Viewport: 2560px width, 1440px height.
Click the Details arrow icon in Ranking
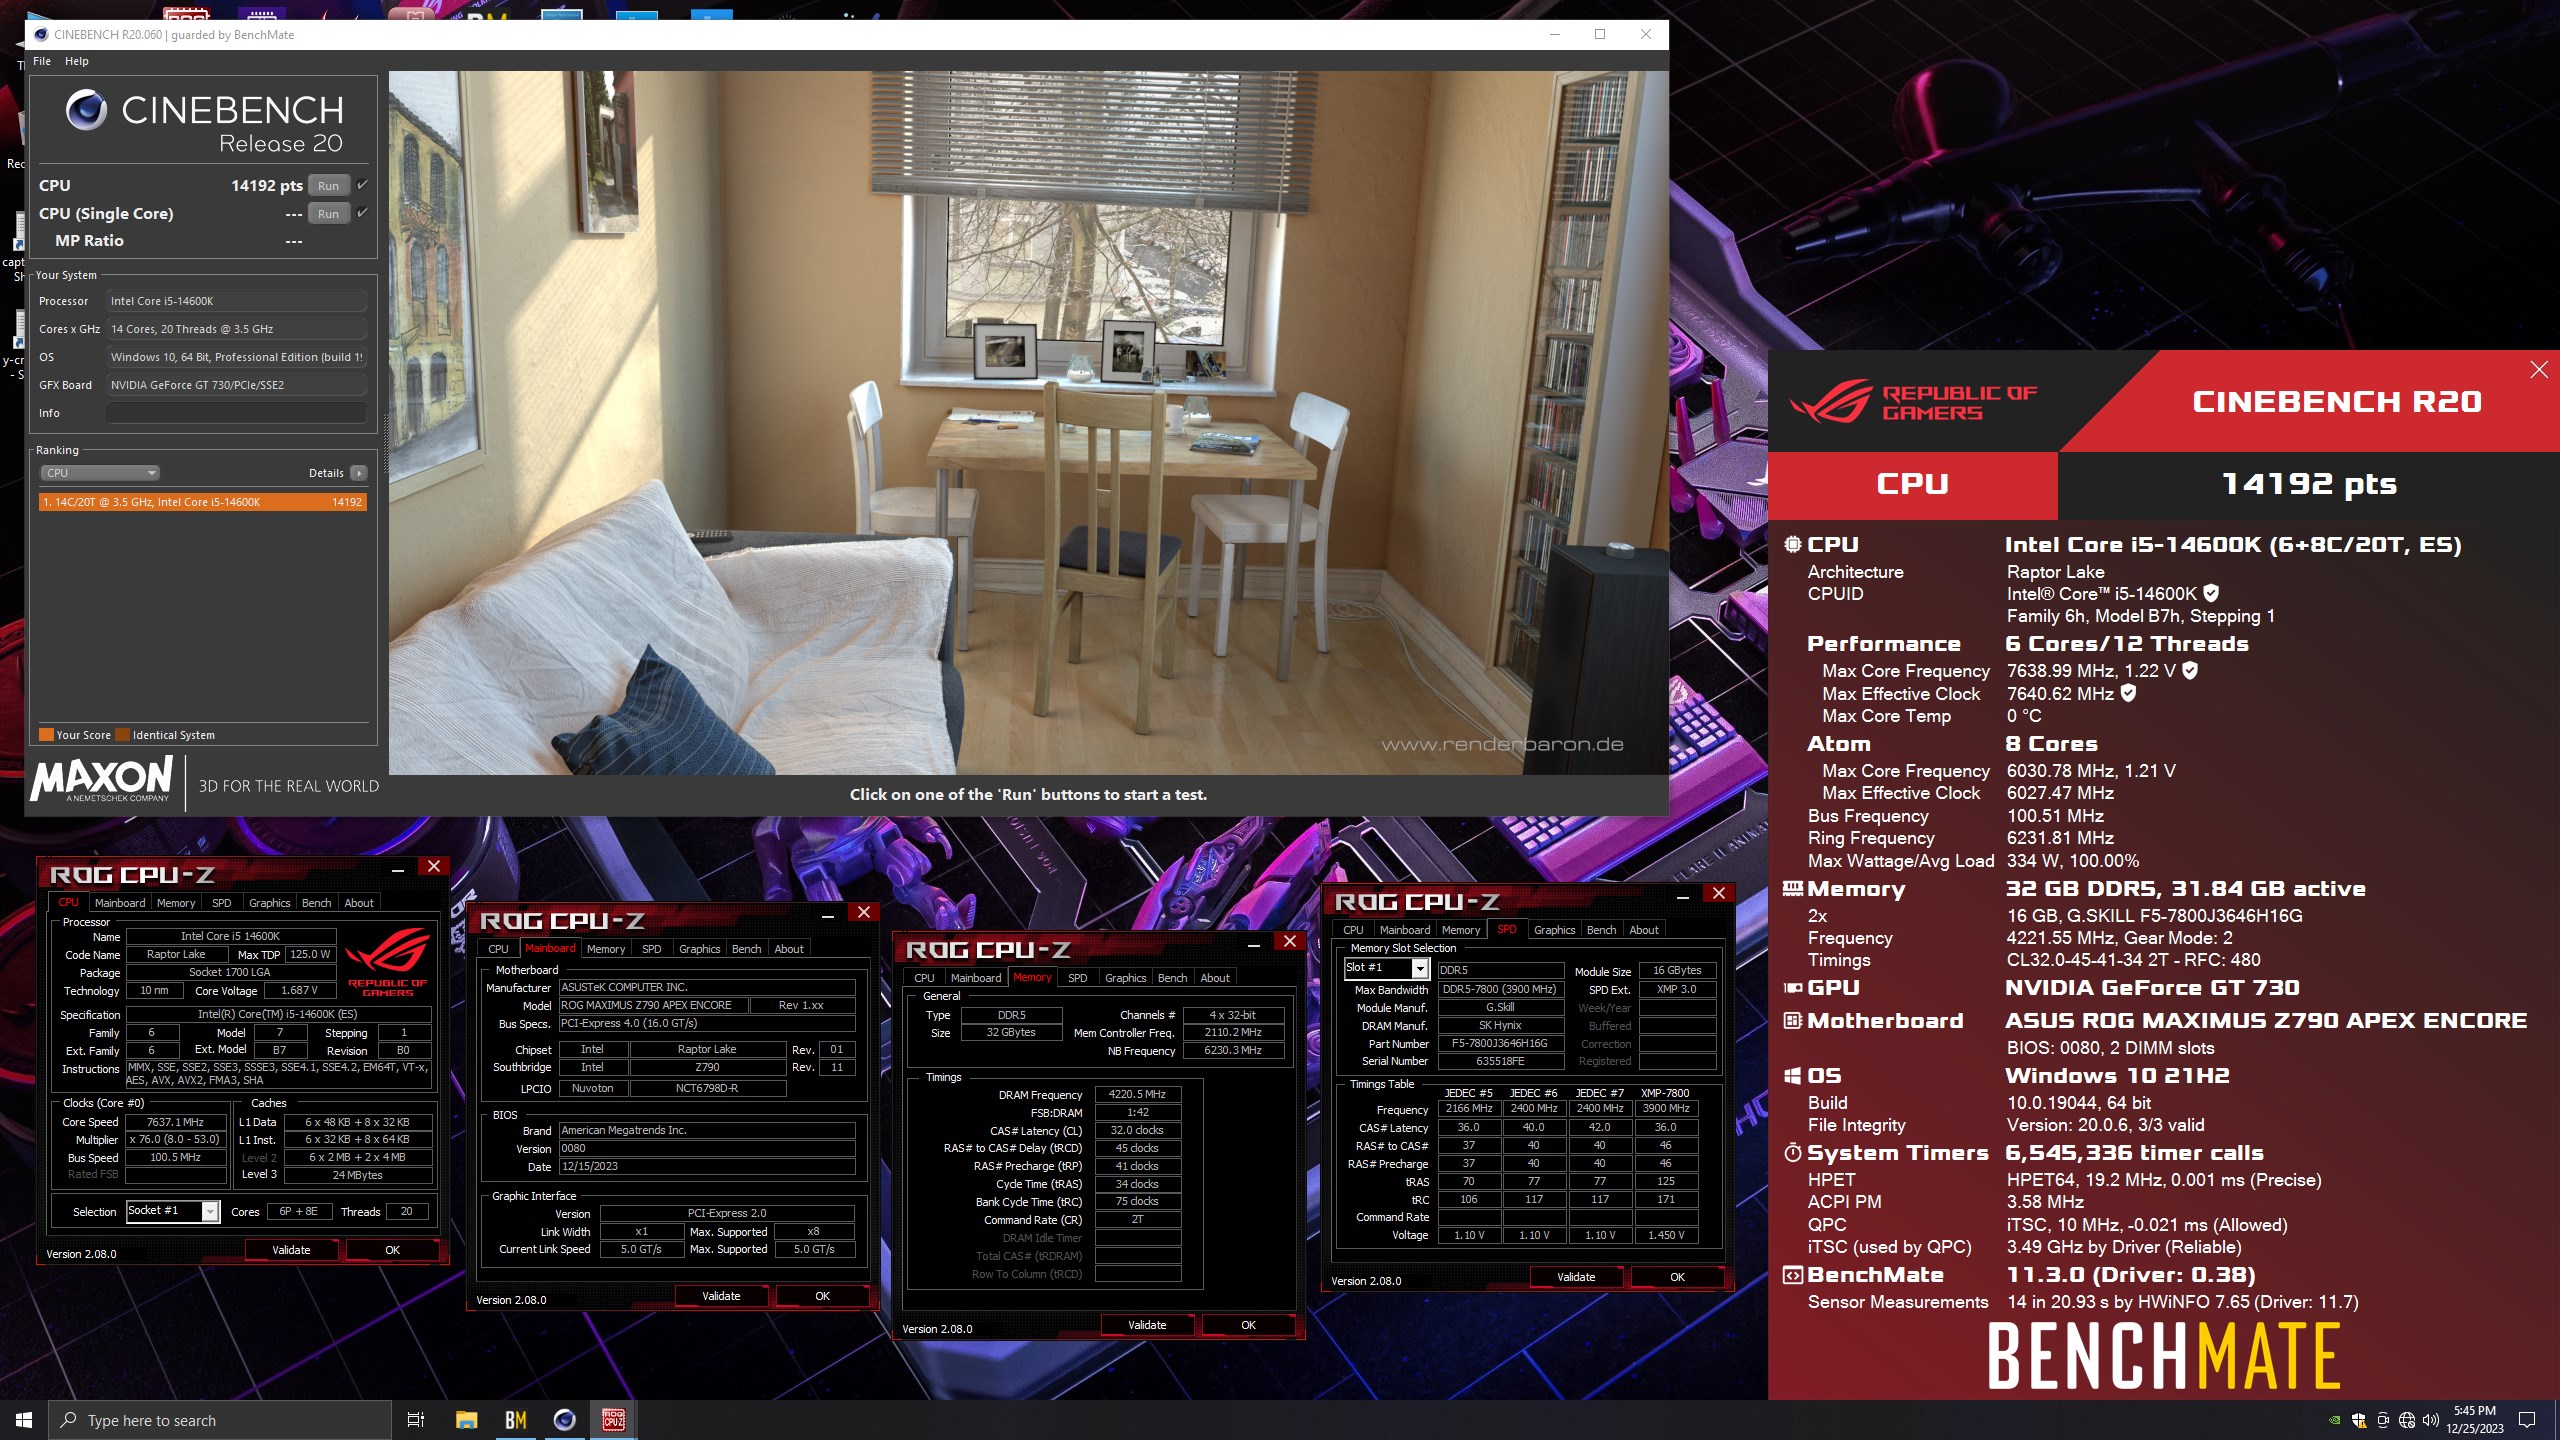pyautogui.click(x=359, y=473)
